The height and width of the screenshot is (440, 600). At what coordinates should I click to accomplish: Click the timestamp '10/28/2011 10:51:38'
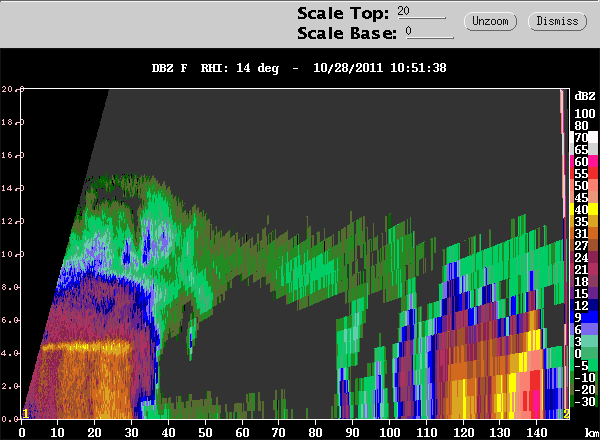[x=380, y=68]
